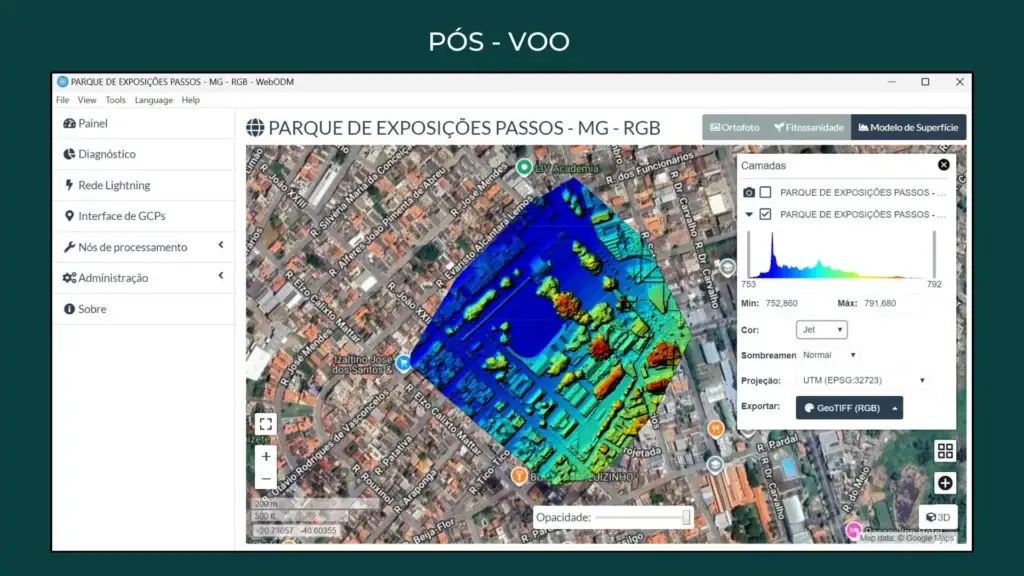Go to Rede Lightning
Screen dimensions: 1024x576
(x=114, y=185)
